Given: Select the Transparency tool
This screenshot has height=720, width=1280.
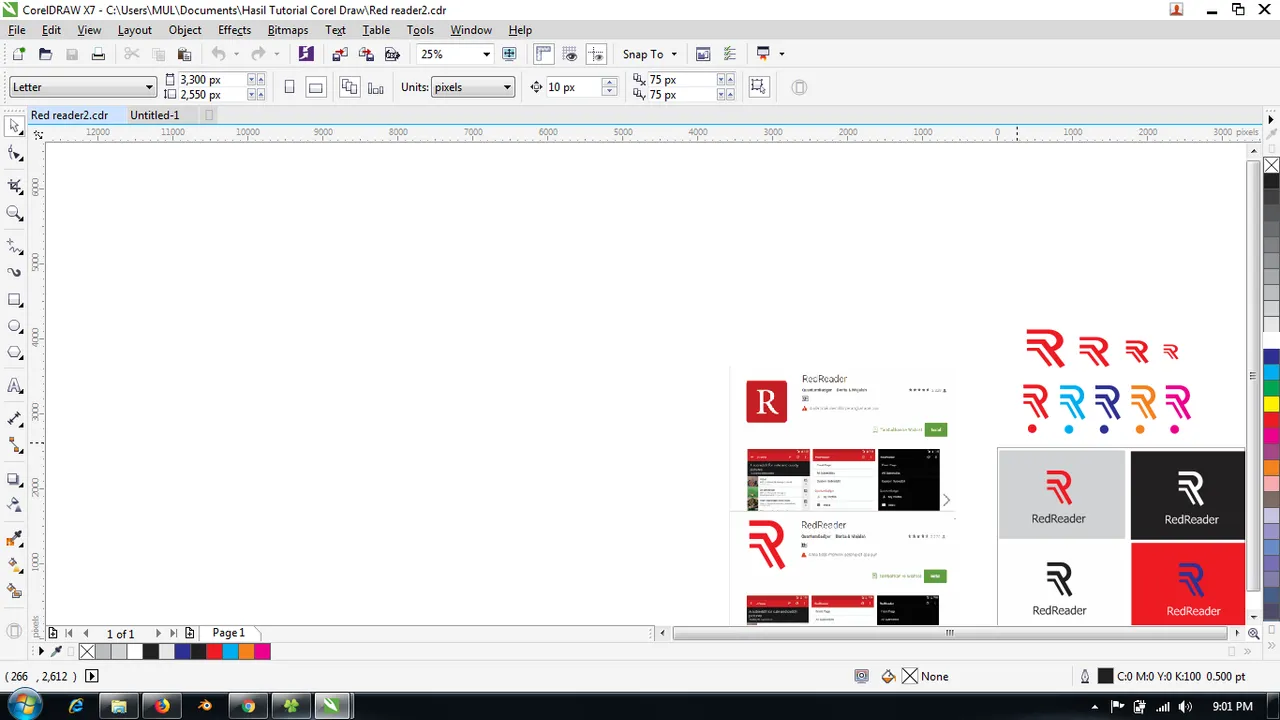Looking at the screenshot, I should [x=15, y=506].
